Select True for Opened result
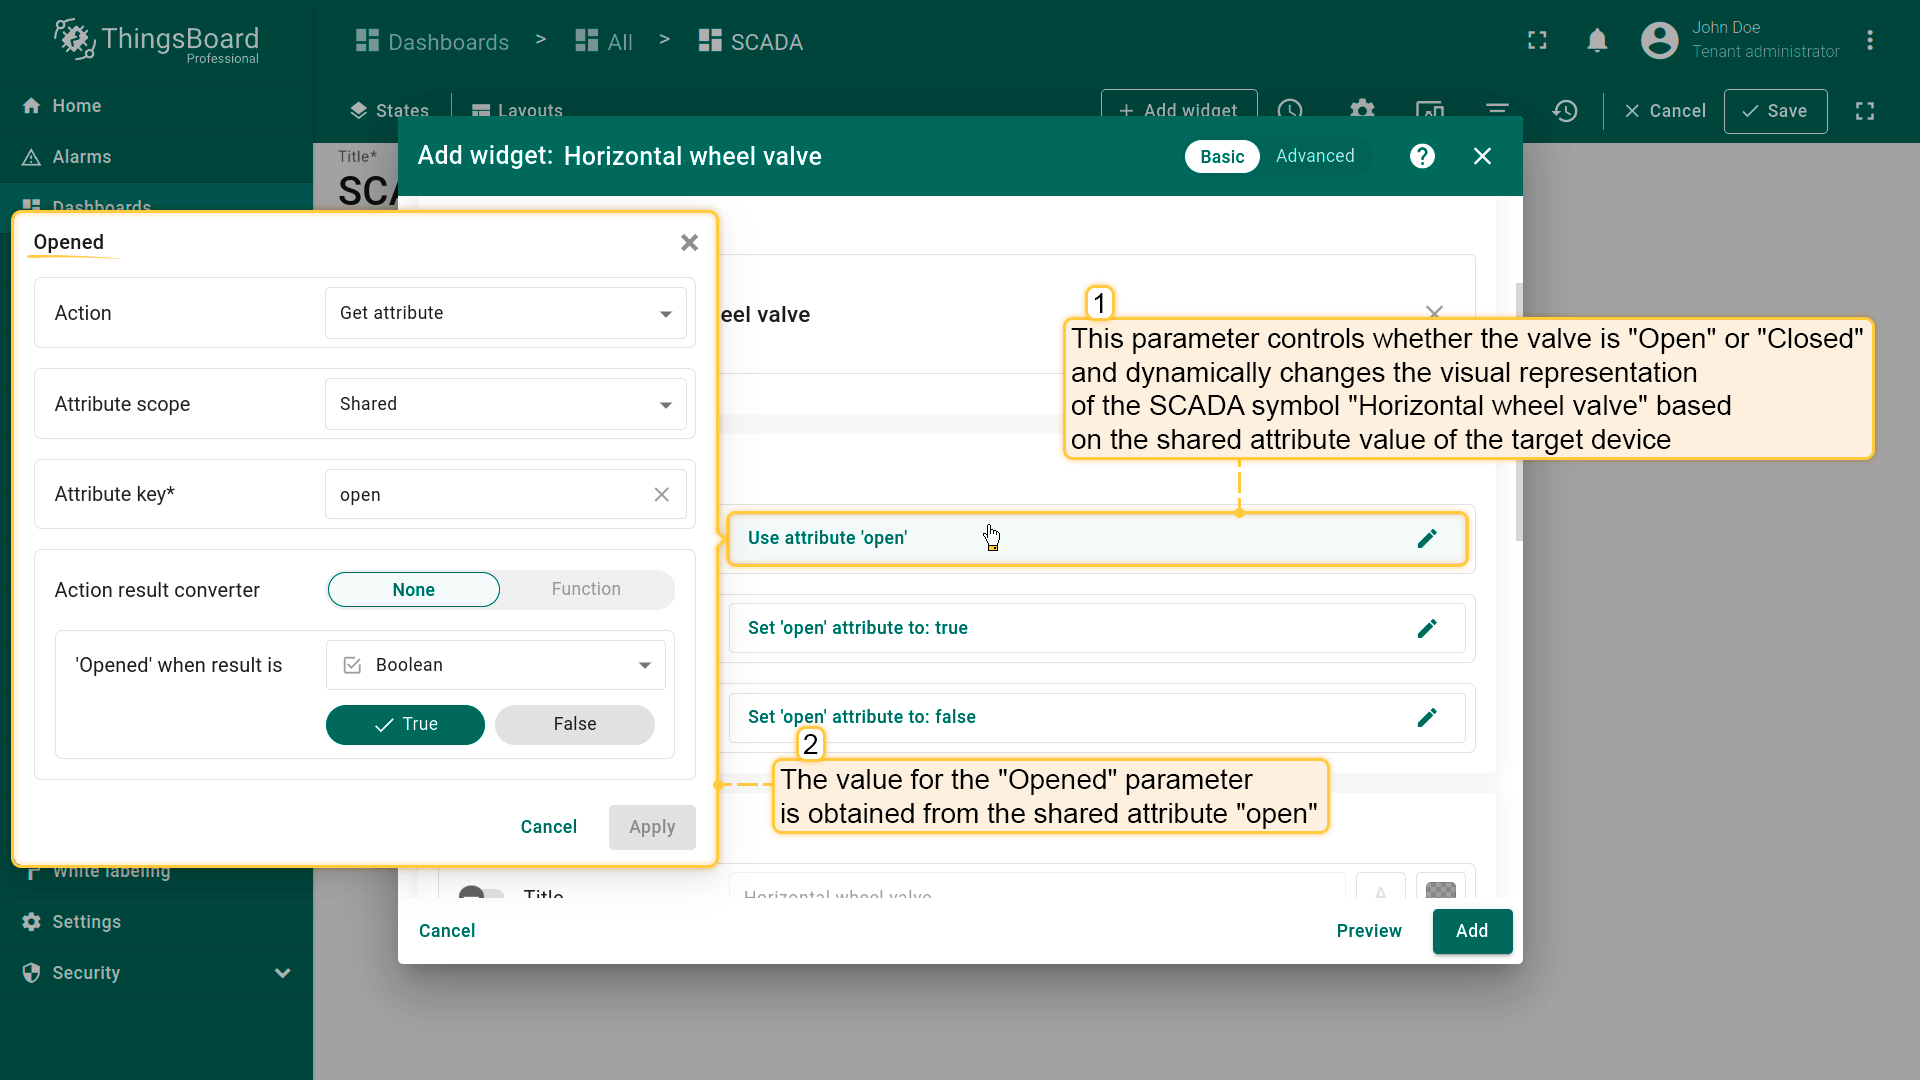1920x1080 pixels. [x=405, y=725]
